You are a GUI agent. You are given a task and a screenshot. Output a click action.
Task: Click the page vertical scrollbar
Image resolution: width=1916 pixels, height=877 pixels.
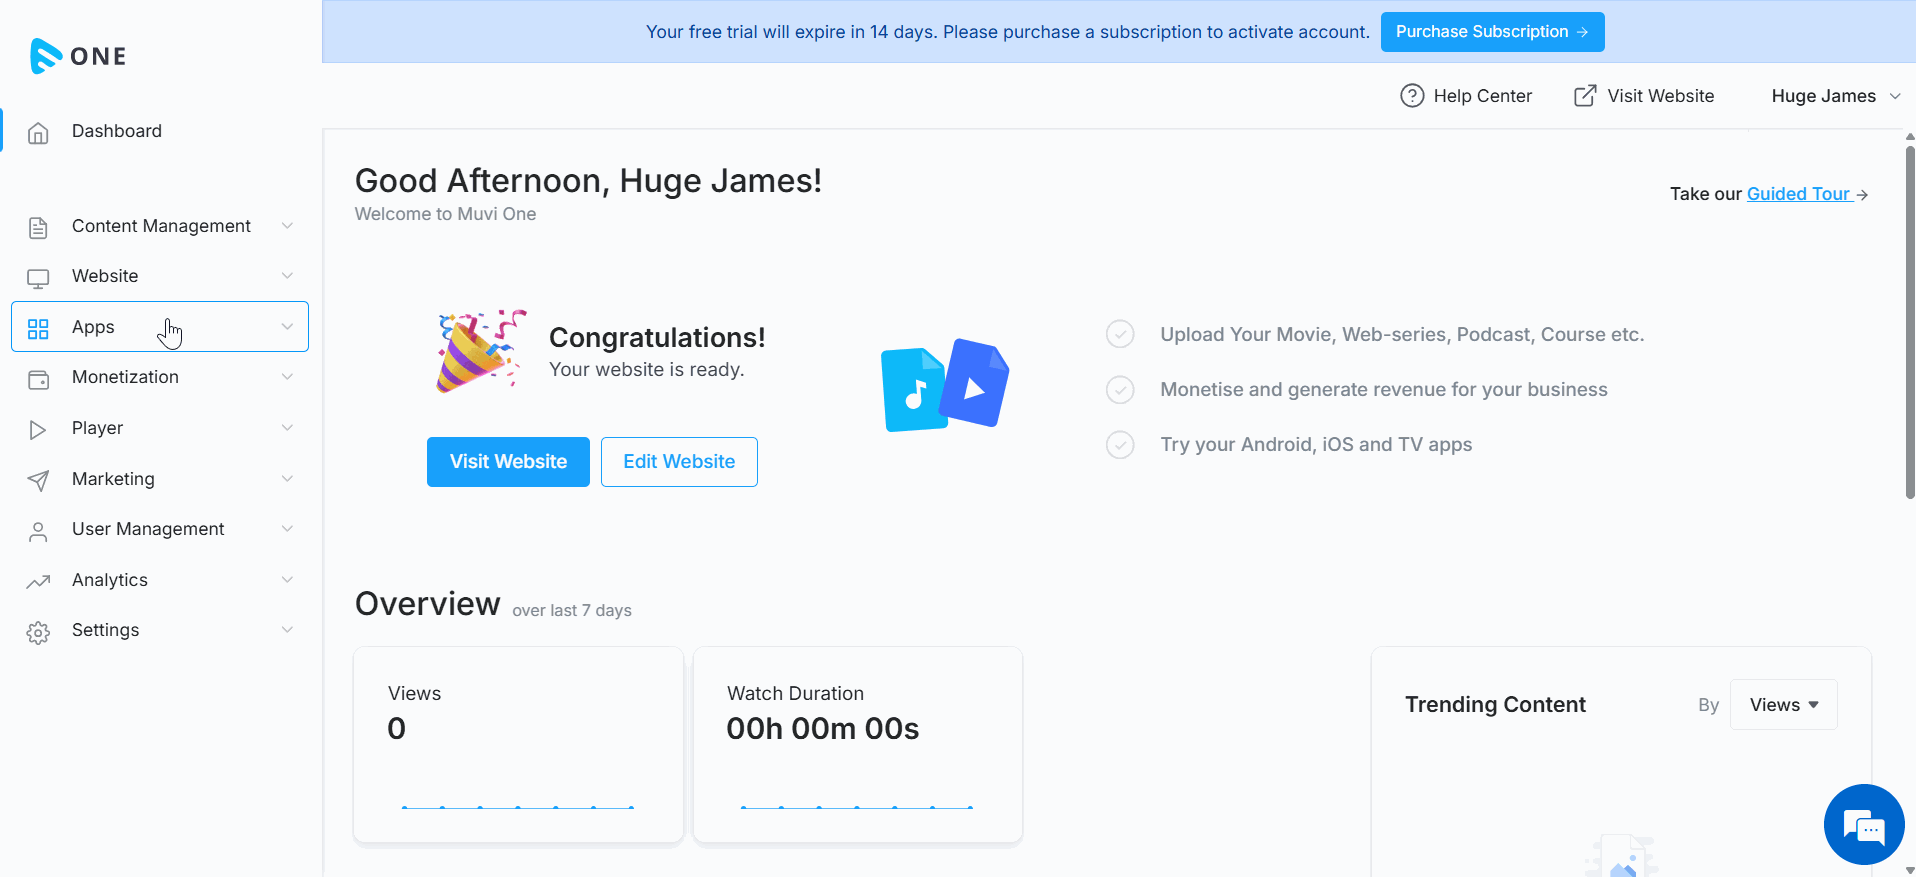click(1910, 322)
